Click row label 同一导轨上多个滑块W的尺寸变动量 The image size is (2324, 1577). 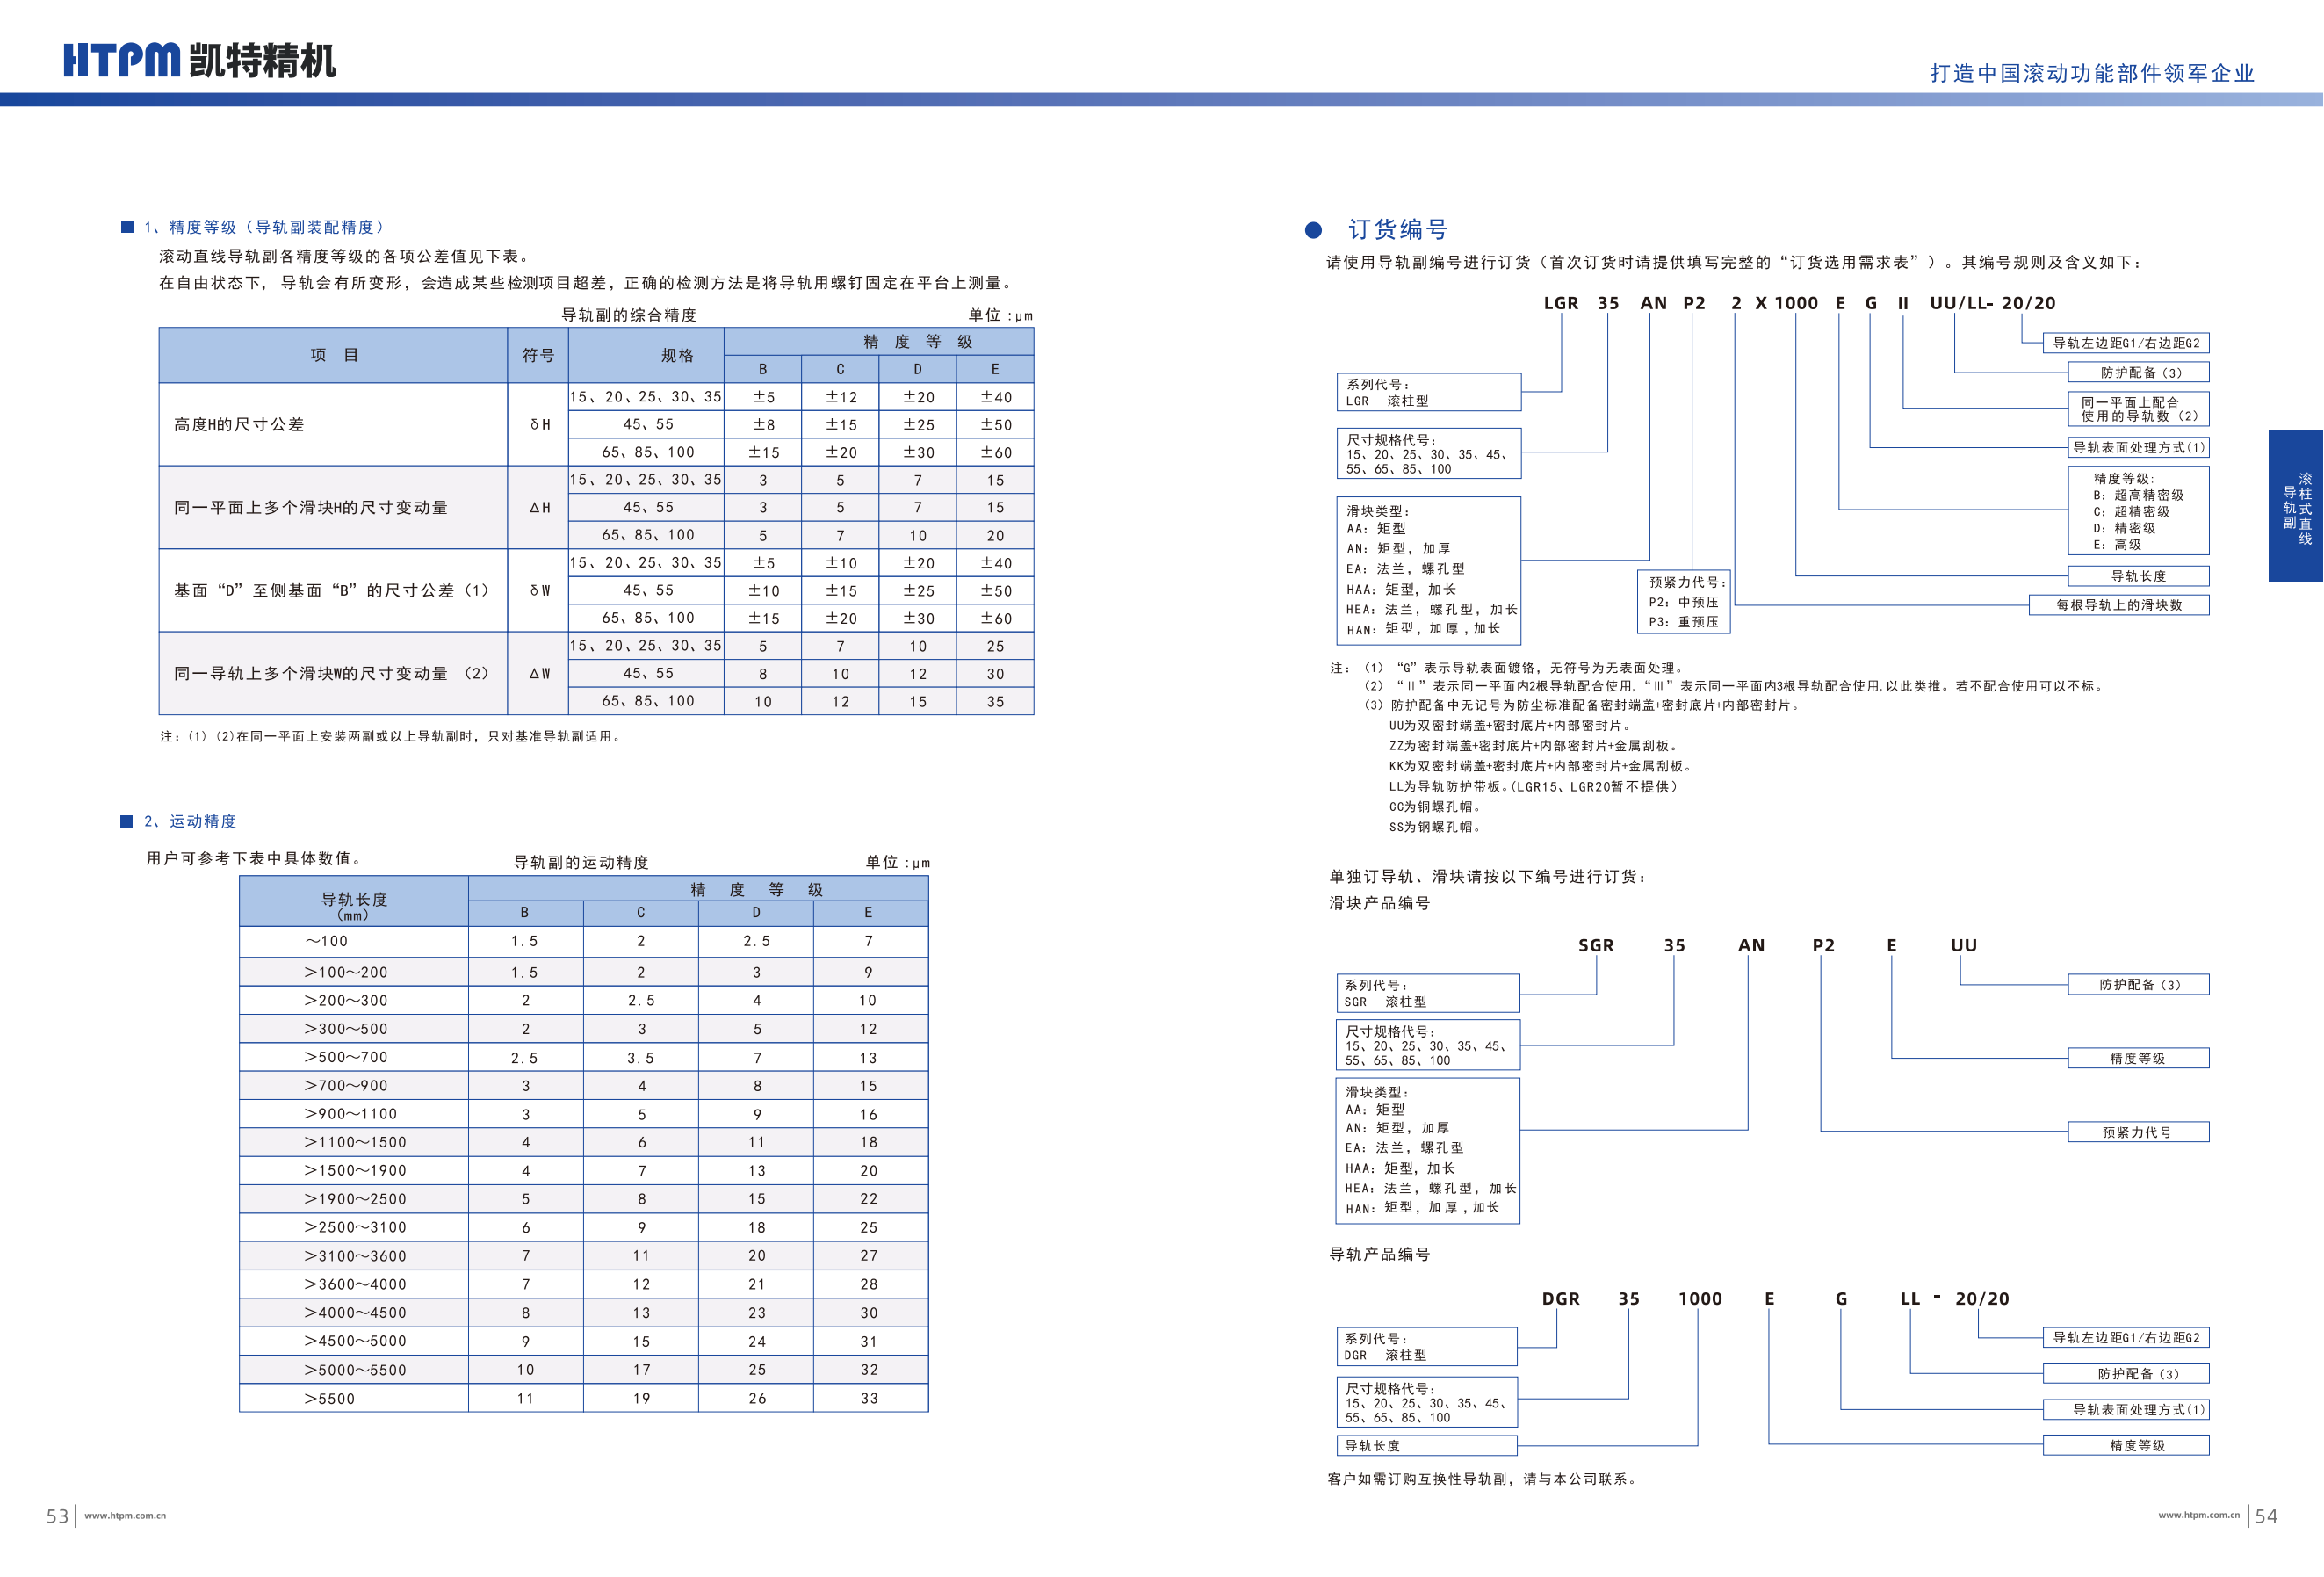[332, 673]
